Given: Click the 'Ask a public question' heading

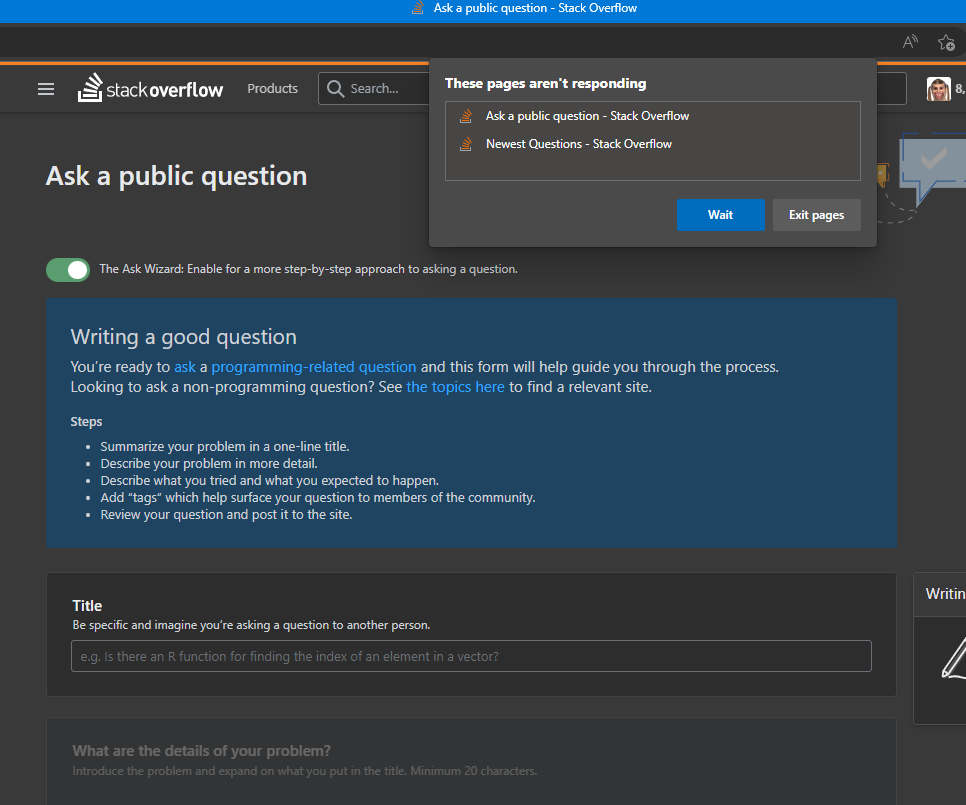Looking at the screenshot, I should click(176, 176).
